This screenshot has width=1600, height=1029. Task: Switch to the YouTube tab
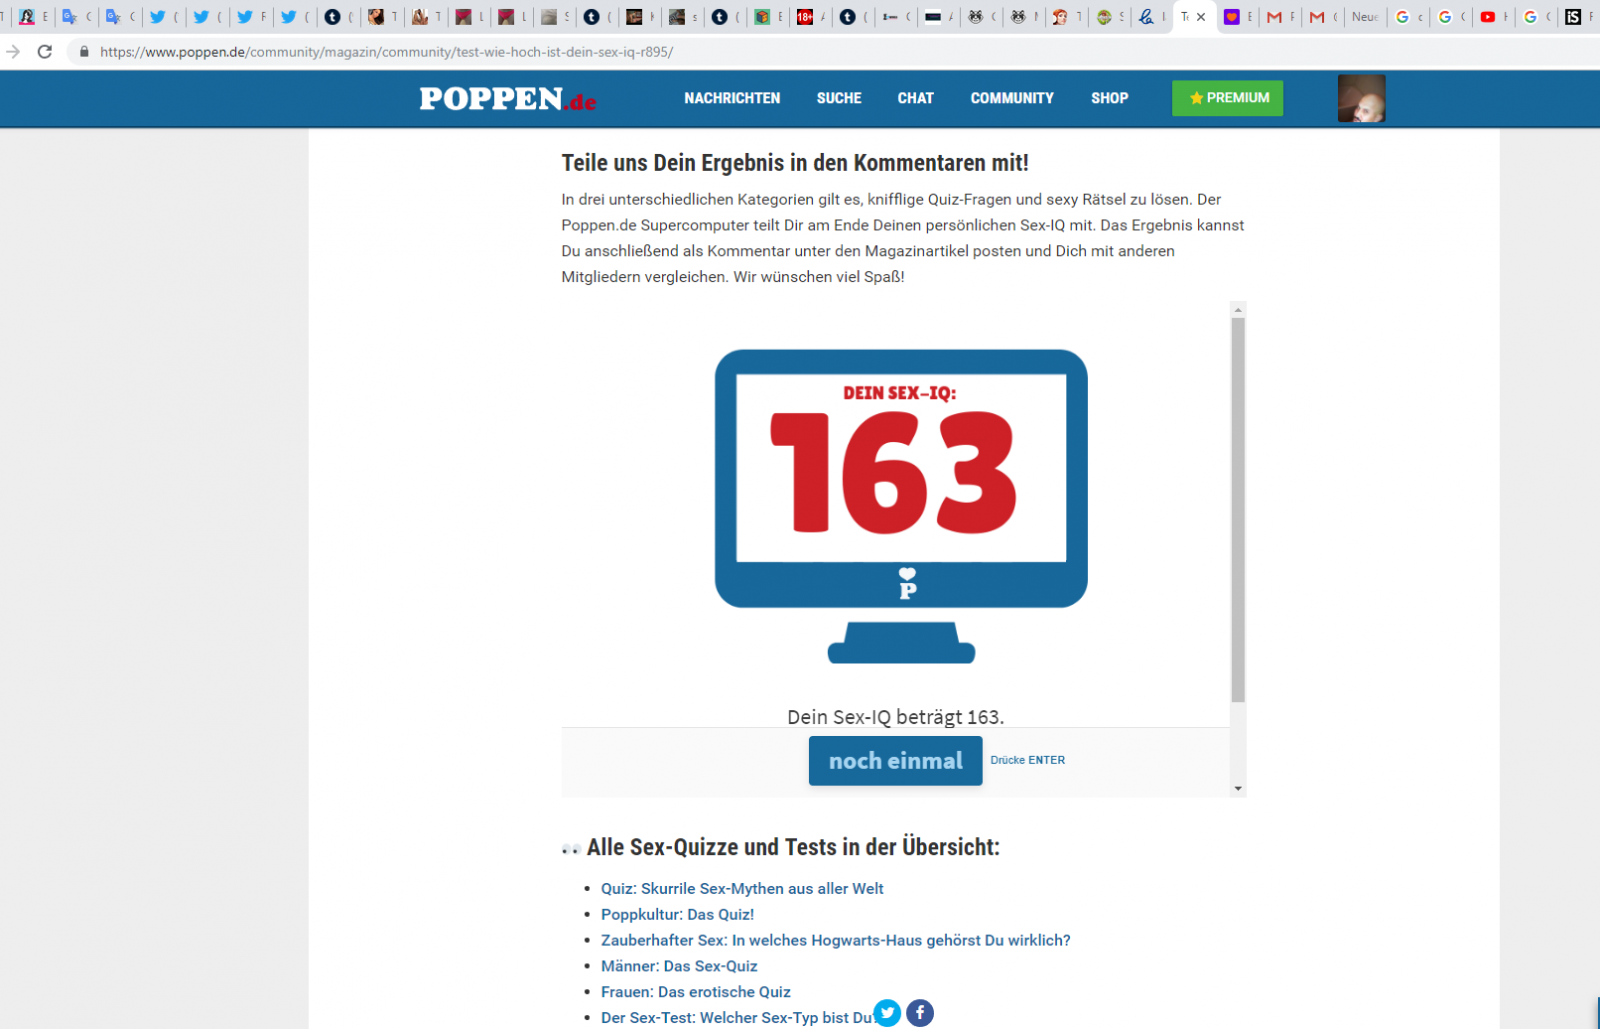pyautogui.click(x=1488, y=17)
